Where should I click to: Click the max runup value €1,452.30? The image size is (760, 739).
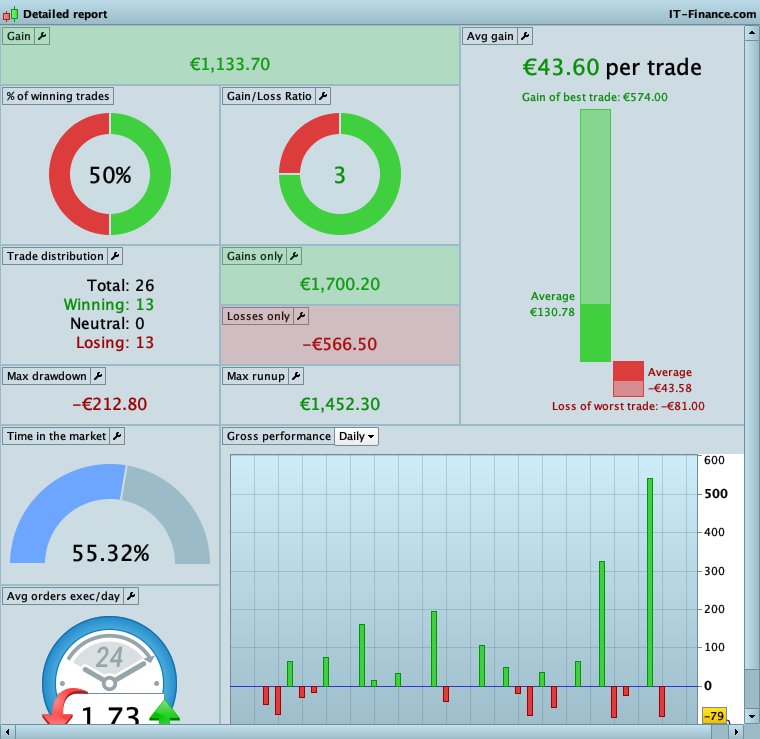[340, 404]
